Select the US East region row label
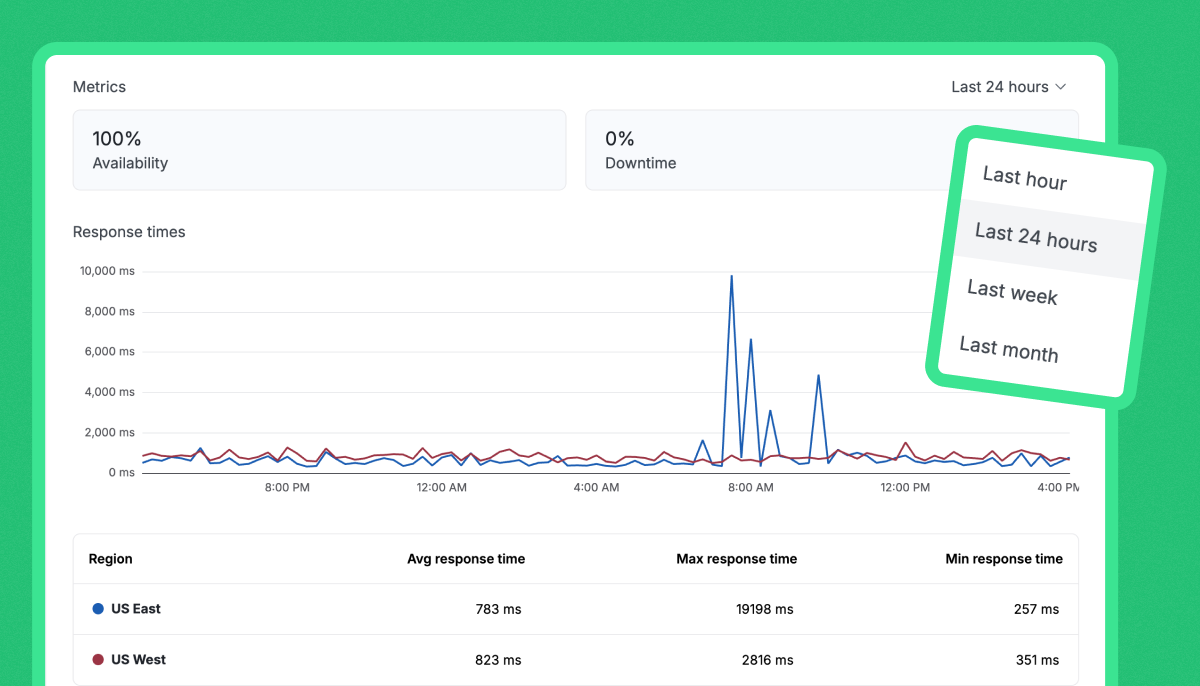1200x686 pixels. (135, 609)
